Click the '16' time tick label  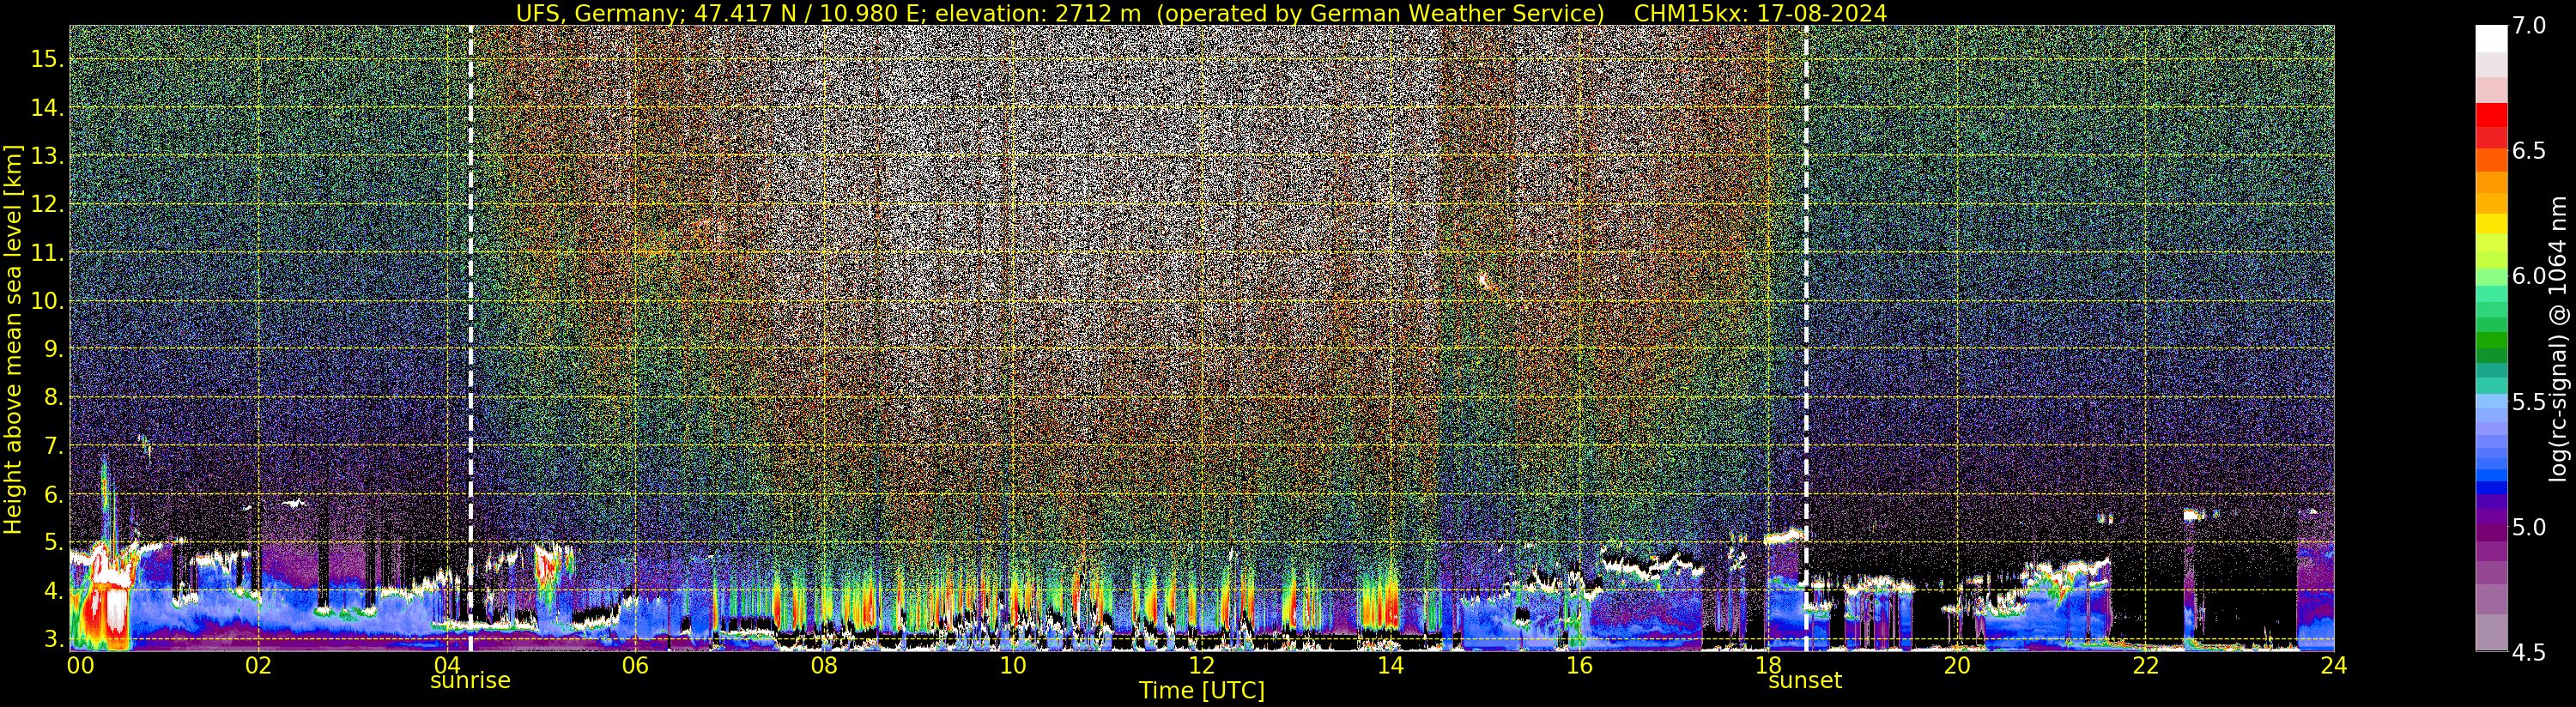1579,665
